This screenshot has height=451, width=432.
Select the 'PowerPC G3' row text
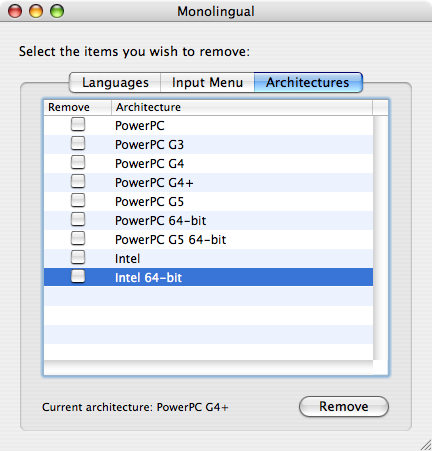149,145
